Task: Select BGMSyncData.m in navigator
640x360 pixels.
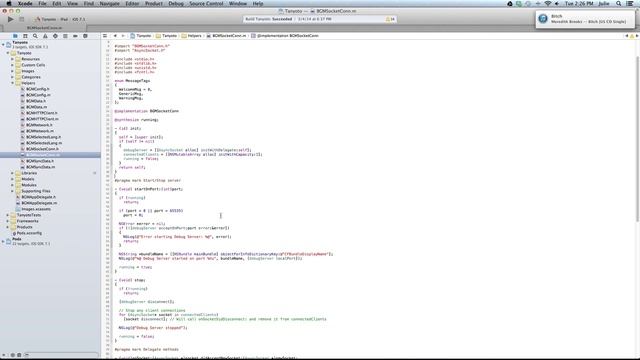Action: [40, 167]
